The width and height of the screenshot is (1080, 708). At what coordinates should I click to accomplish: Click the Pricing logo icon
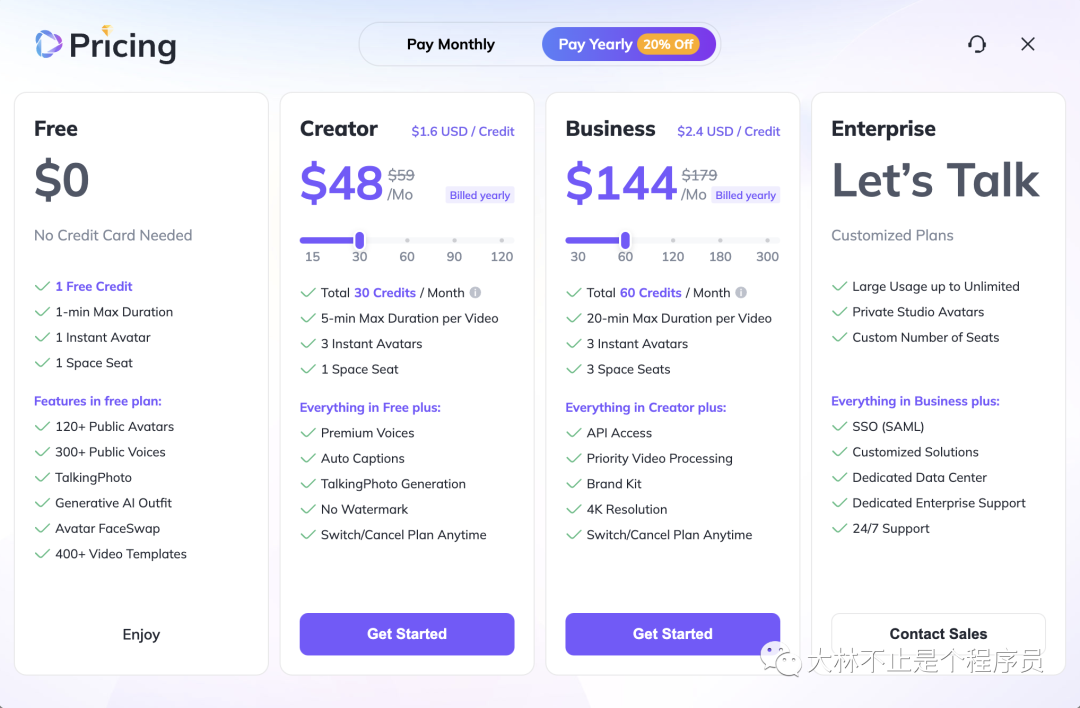(49, 44)
